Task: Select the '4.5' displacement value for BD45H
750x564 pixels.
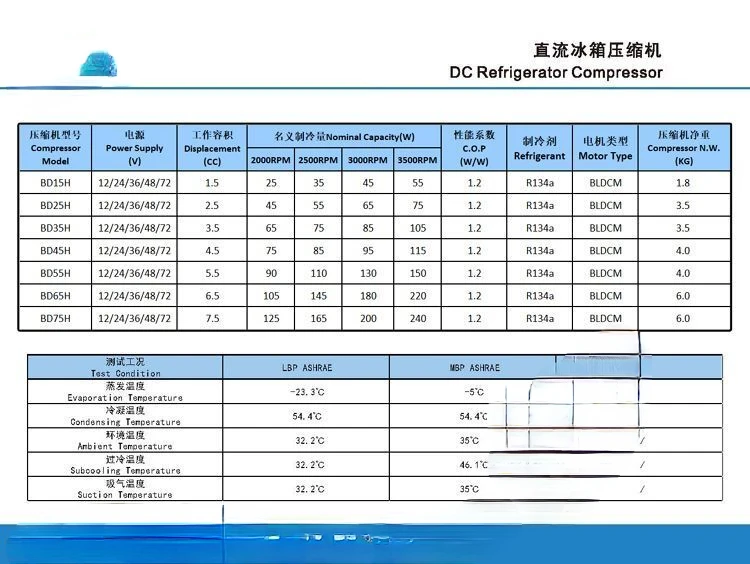Action: click(x=212, y=251)
